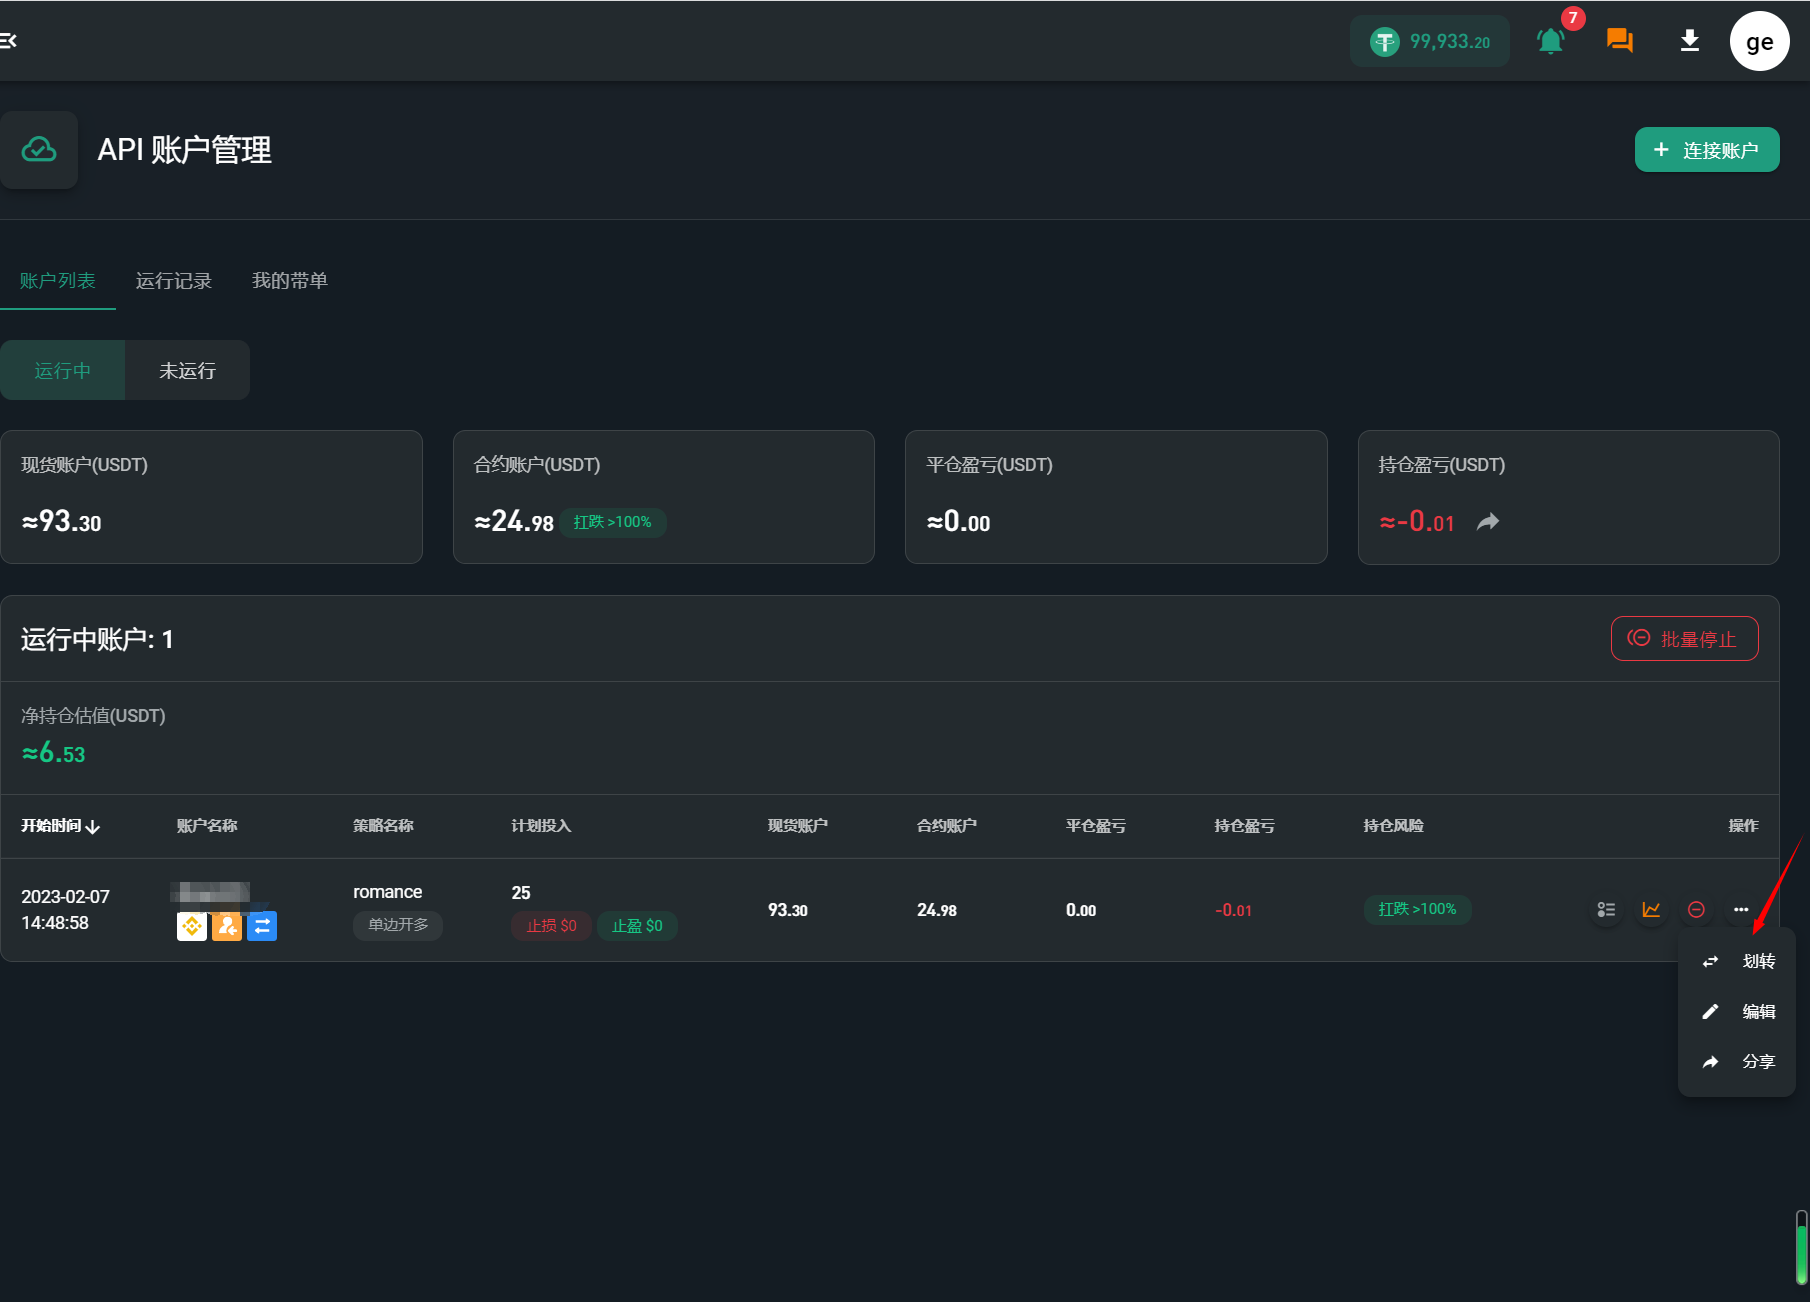This screenshot has width=1810, height=1302.
Task: Select 划转 from the dropdown menu
Action: point(1739,962)
